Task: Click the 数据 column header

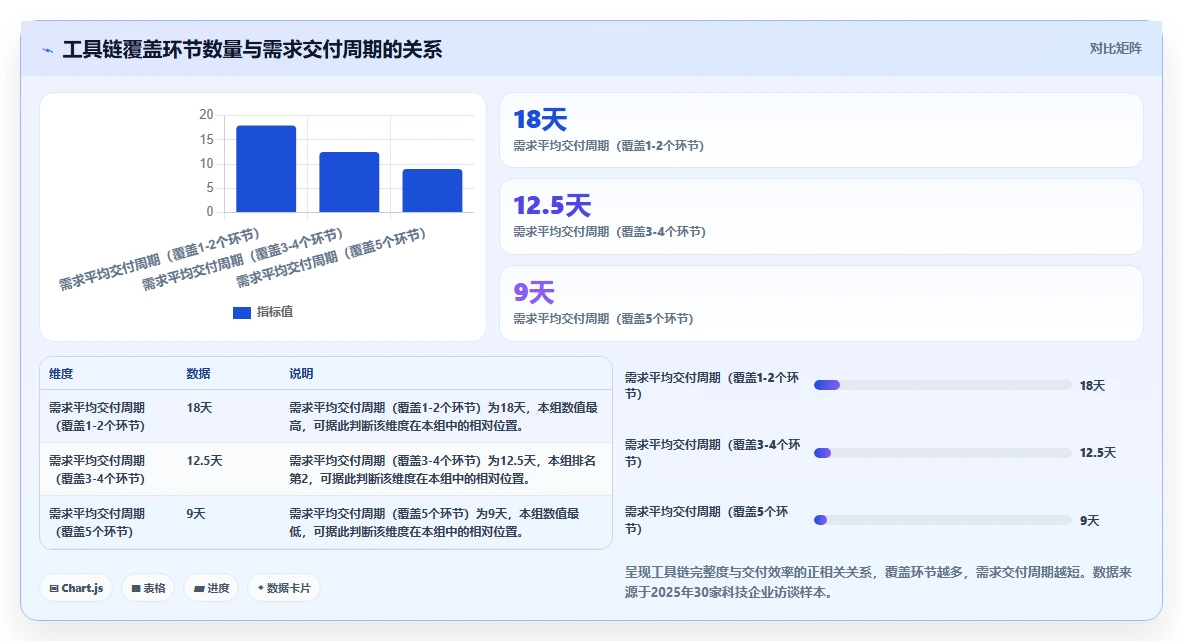Action: tap(198, 374)
